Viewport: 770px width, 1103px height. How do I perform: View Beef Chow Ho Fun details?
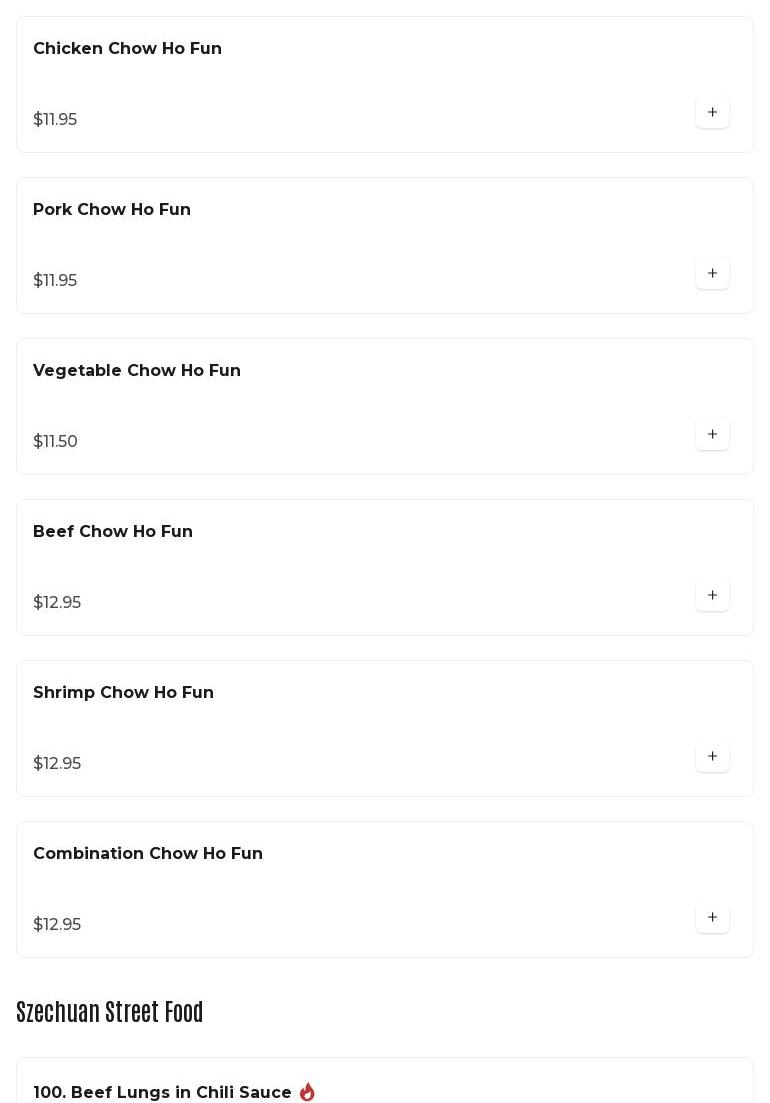click(x=113, y=532)
